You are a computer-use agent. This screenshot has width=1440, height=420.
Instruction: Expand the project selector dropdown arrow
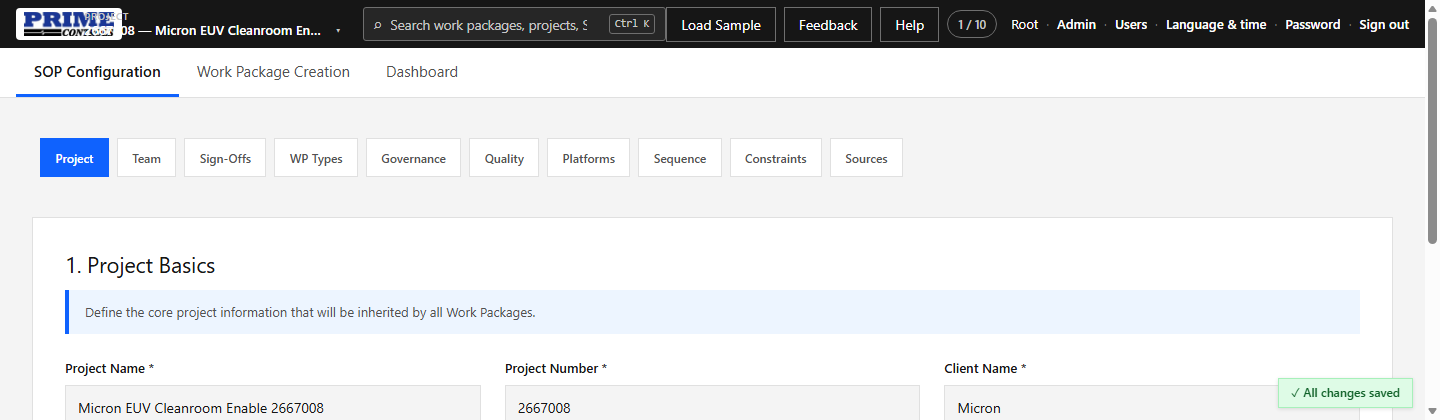[x=338, y=30]
